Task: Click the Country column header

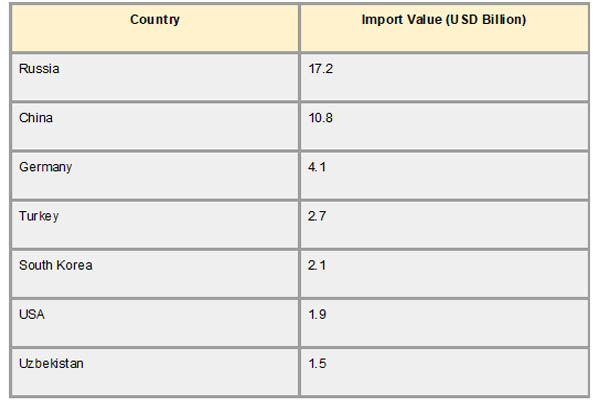Action: tap(155, 20)
